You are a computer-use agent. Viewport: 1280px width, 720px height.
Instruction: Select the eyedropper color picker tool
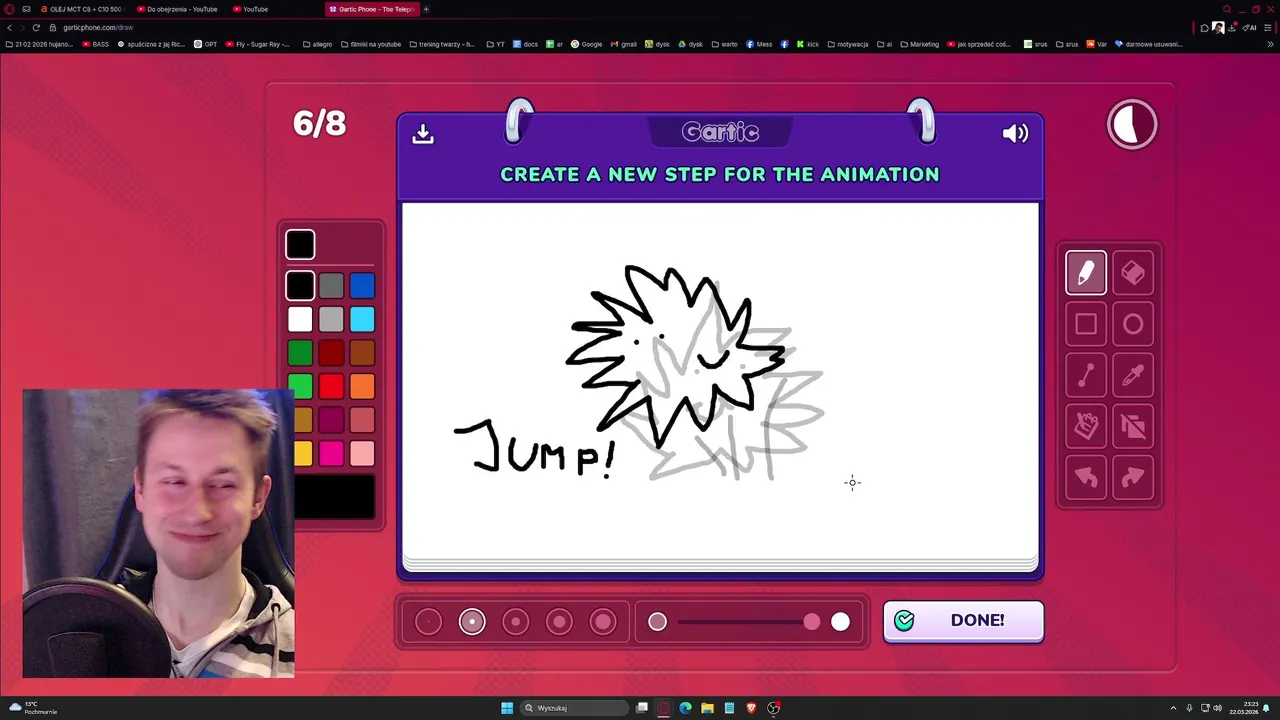click(1133, 375)
